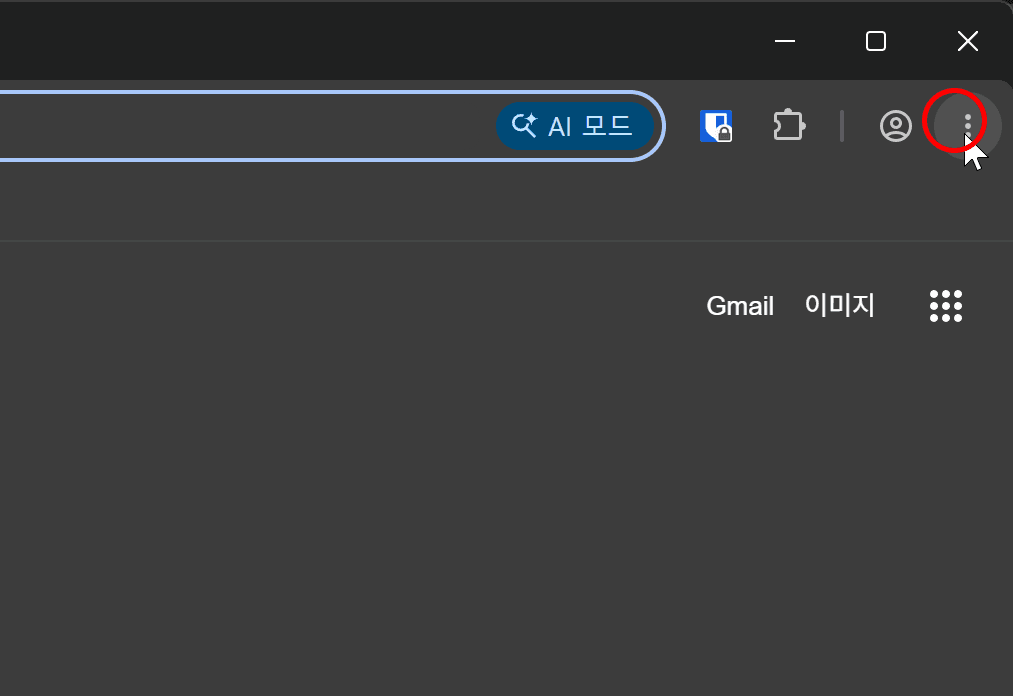
Task: Open the 이미지 link
Action: (x=839, y=305)
